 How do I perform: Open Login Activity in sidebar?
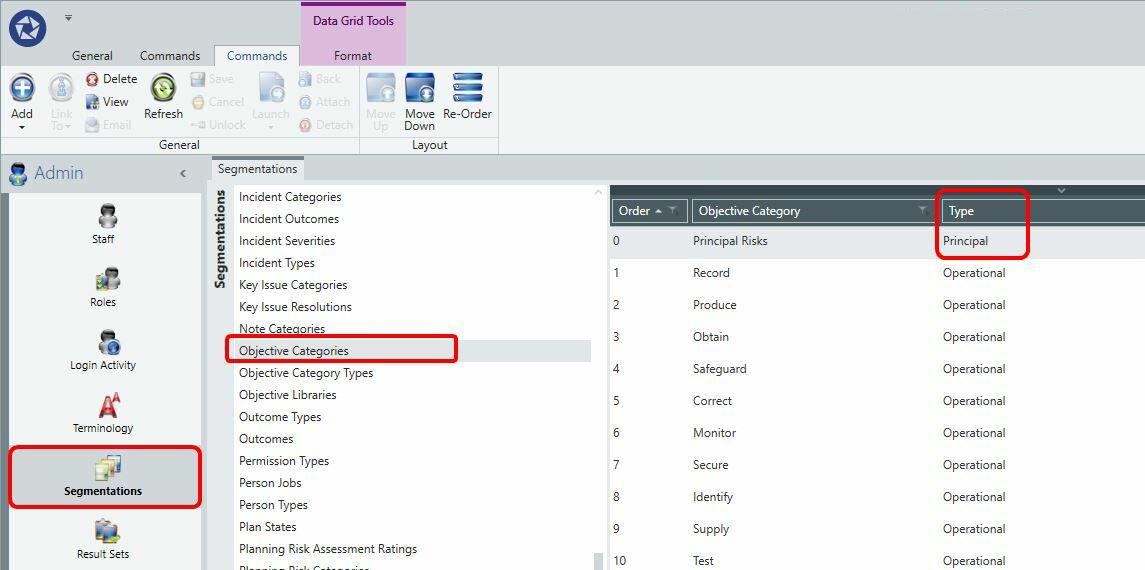click(x=103, y=350)
